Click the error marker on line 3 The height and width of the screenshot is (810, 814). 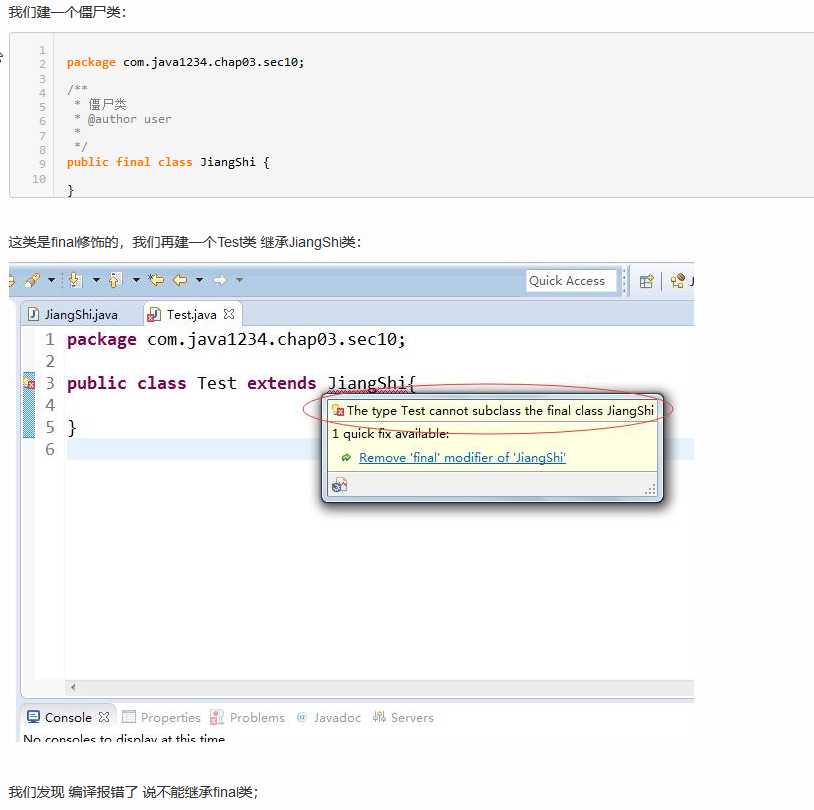click(x=29, y=383)
